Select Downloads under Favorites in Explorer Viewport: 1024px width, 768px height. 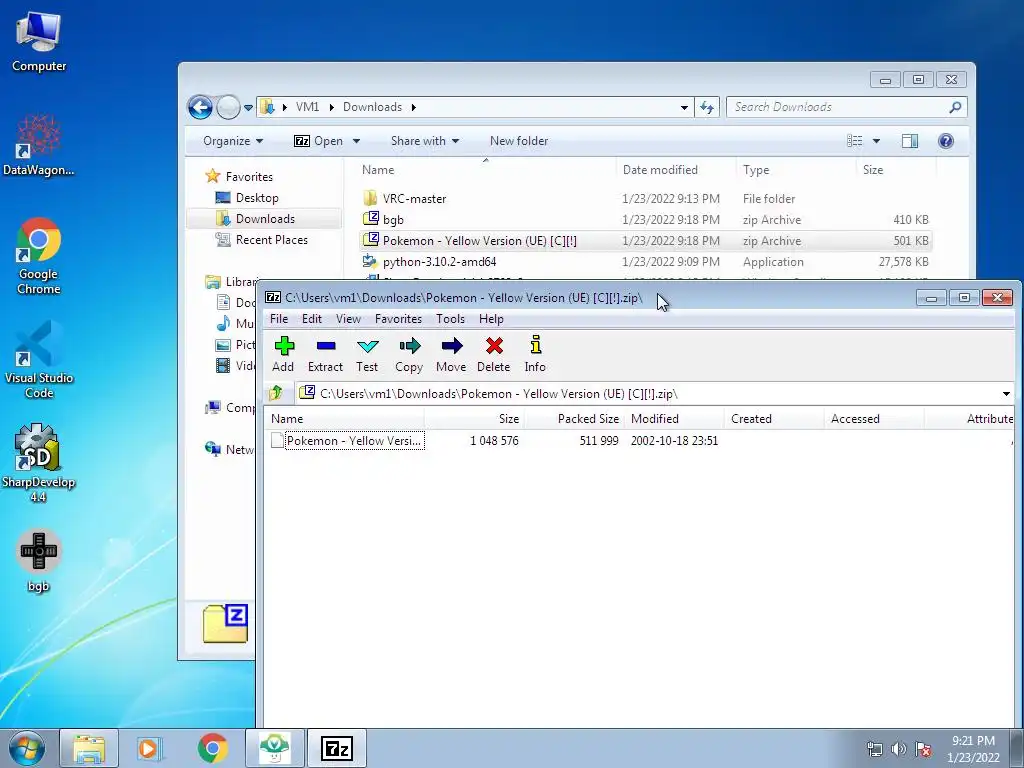coord(265,219)
